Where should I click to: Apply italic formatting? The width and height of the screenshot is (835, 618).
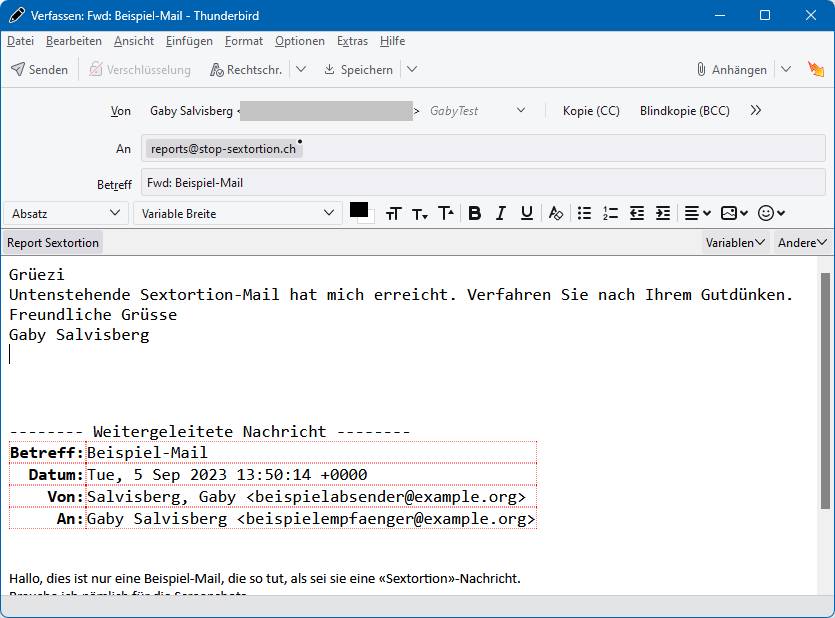point(500,213)
